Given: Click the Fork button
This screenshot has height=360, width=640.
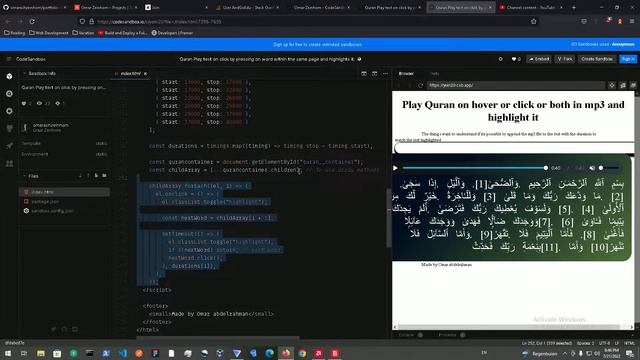Looking at the screenshot, I should (x=565, y=59).
